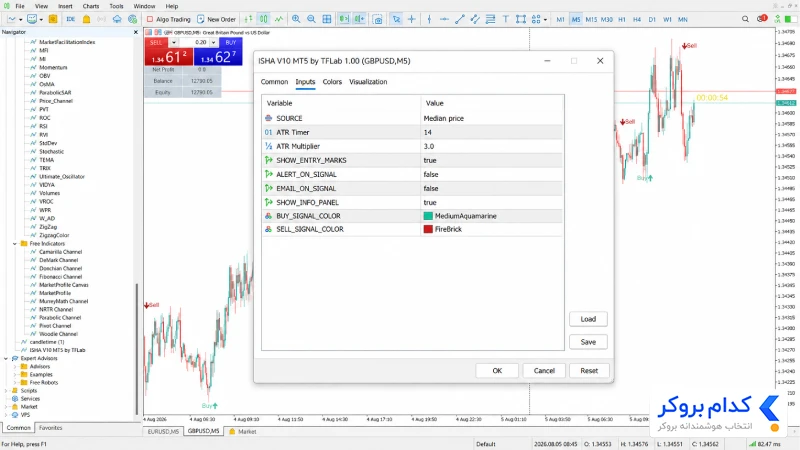This screenshot has width=800, height=450.
Task: Open the IDE MetaEditor toolbar icon
Action: point(70,19)
